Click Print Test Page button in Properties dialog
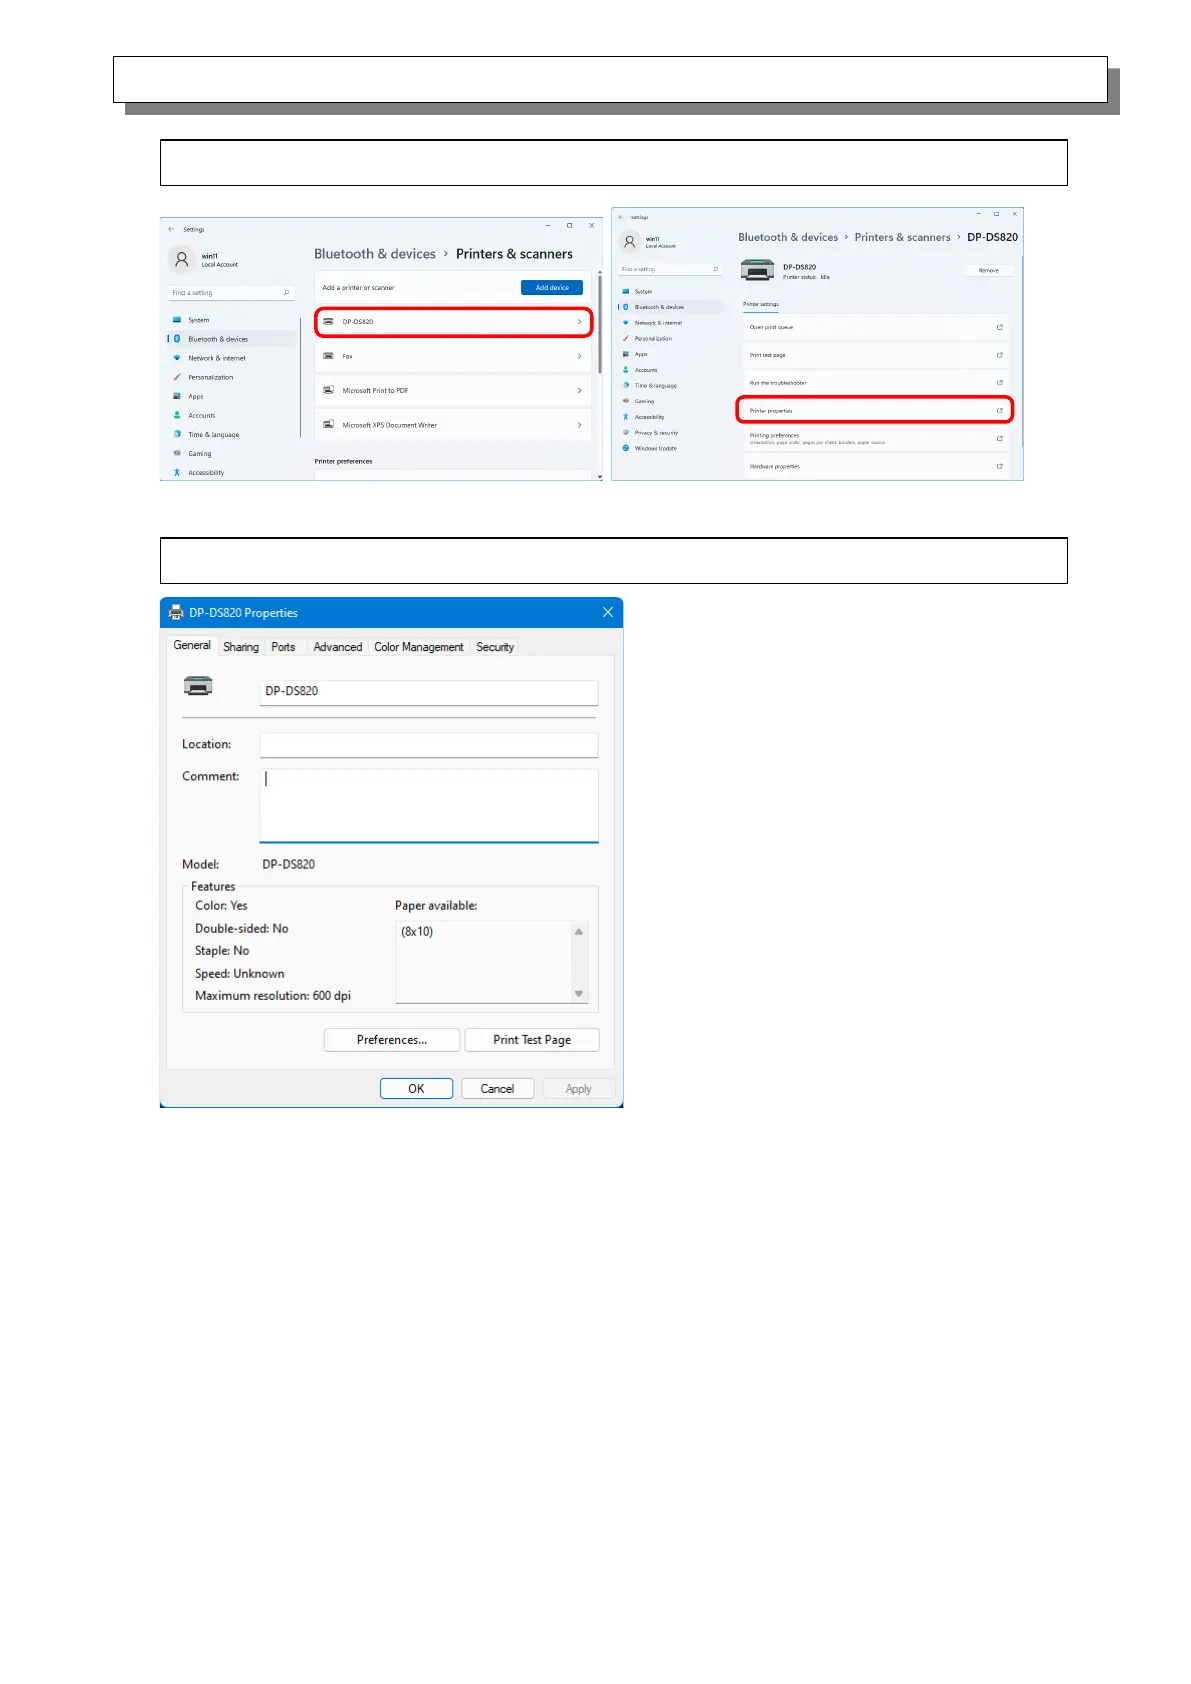Screen dimensions: 1191x1684 [x=532, y=1040]
